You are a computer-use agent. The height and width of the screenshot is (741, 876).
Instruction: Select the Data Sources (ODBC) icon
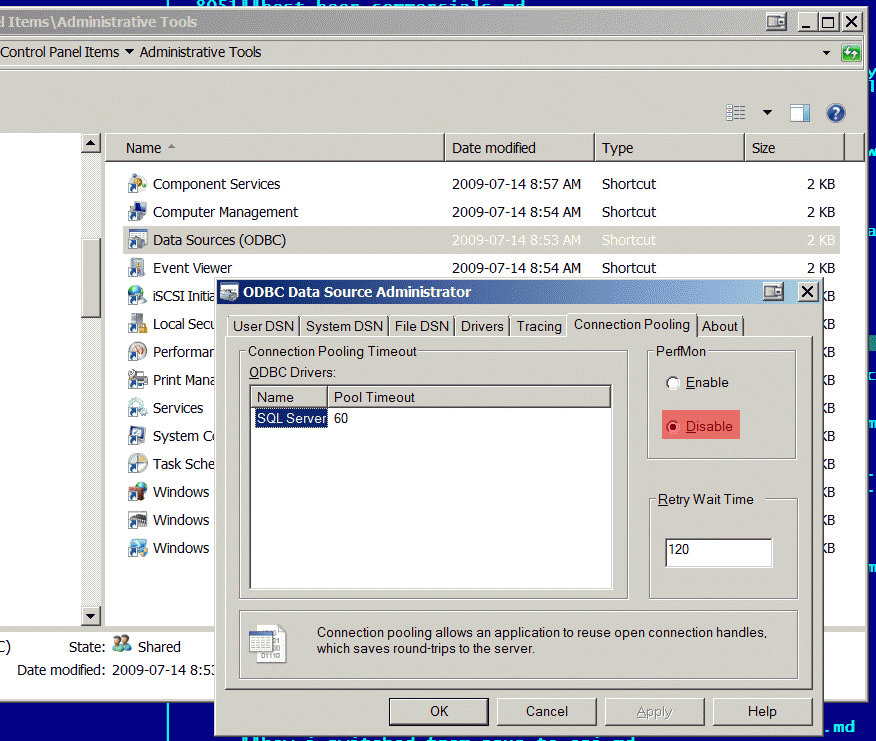(137, 240)
